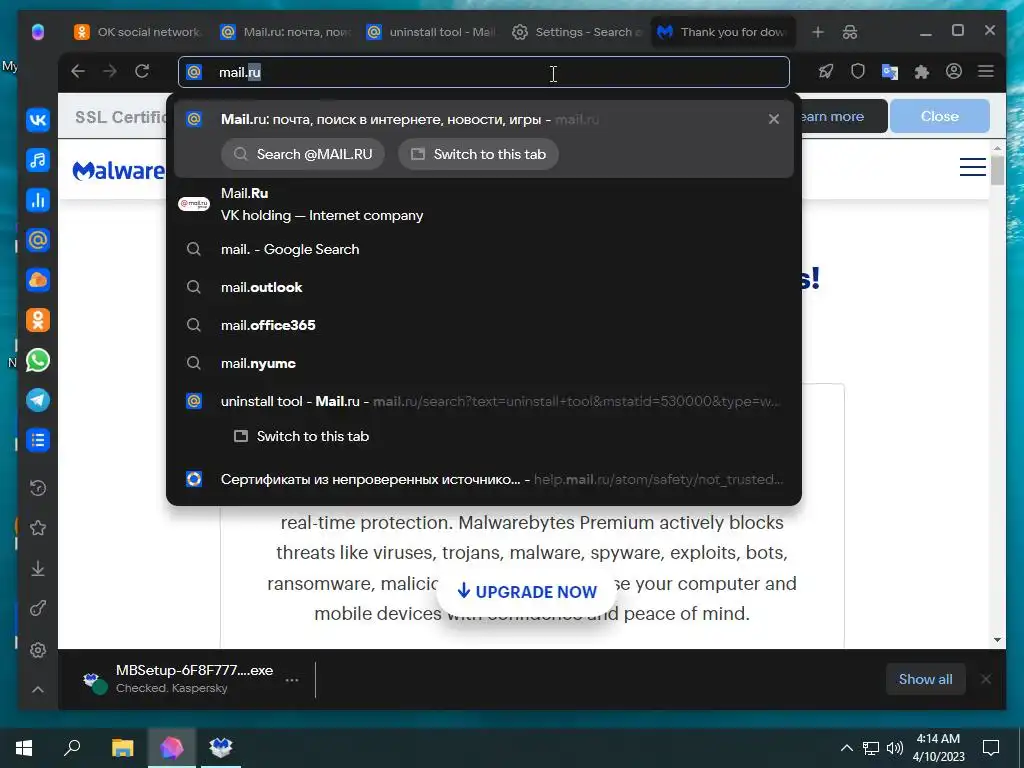Switch to OK social network tab
This screenshot has height=768, width=1024.
(138, 32)
